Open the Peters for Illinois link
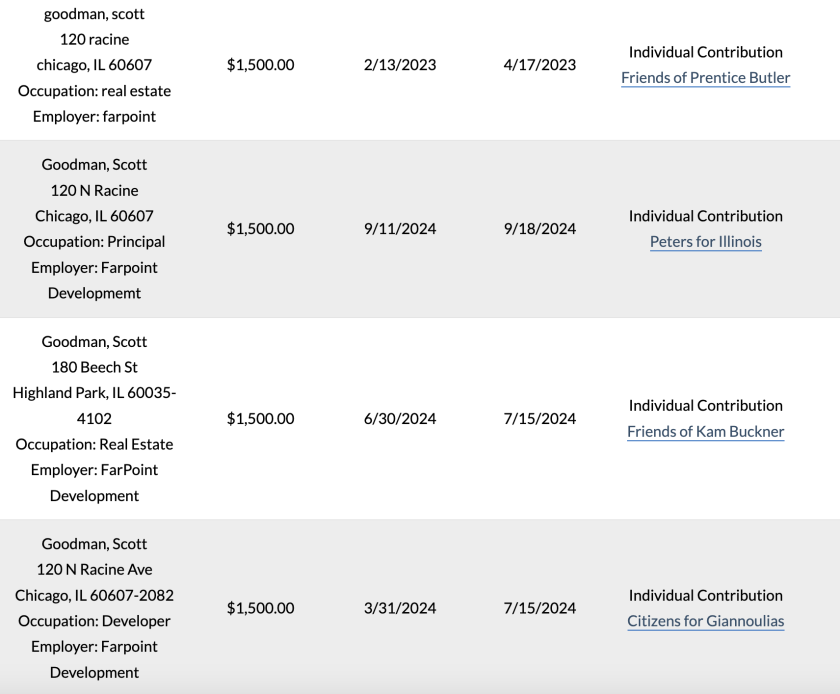Viewport: 840px width, 694px height. (x=705, y=242)
